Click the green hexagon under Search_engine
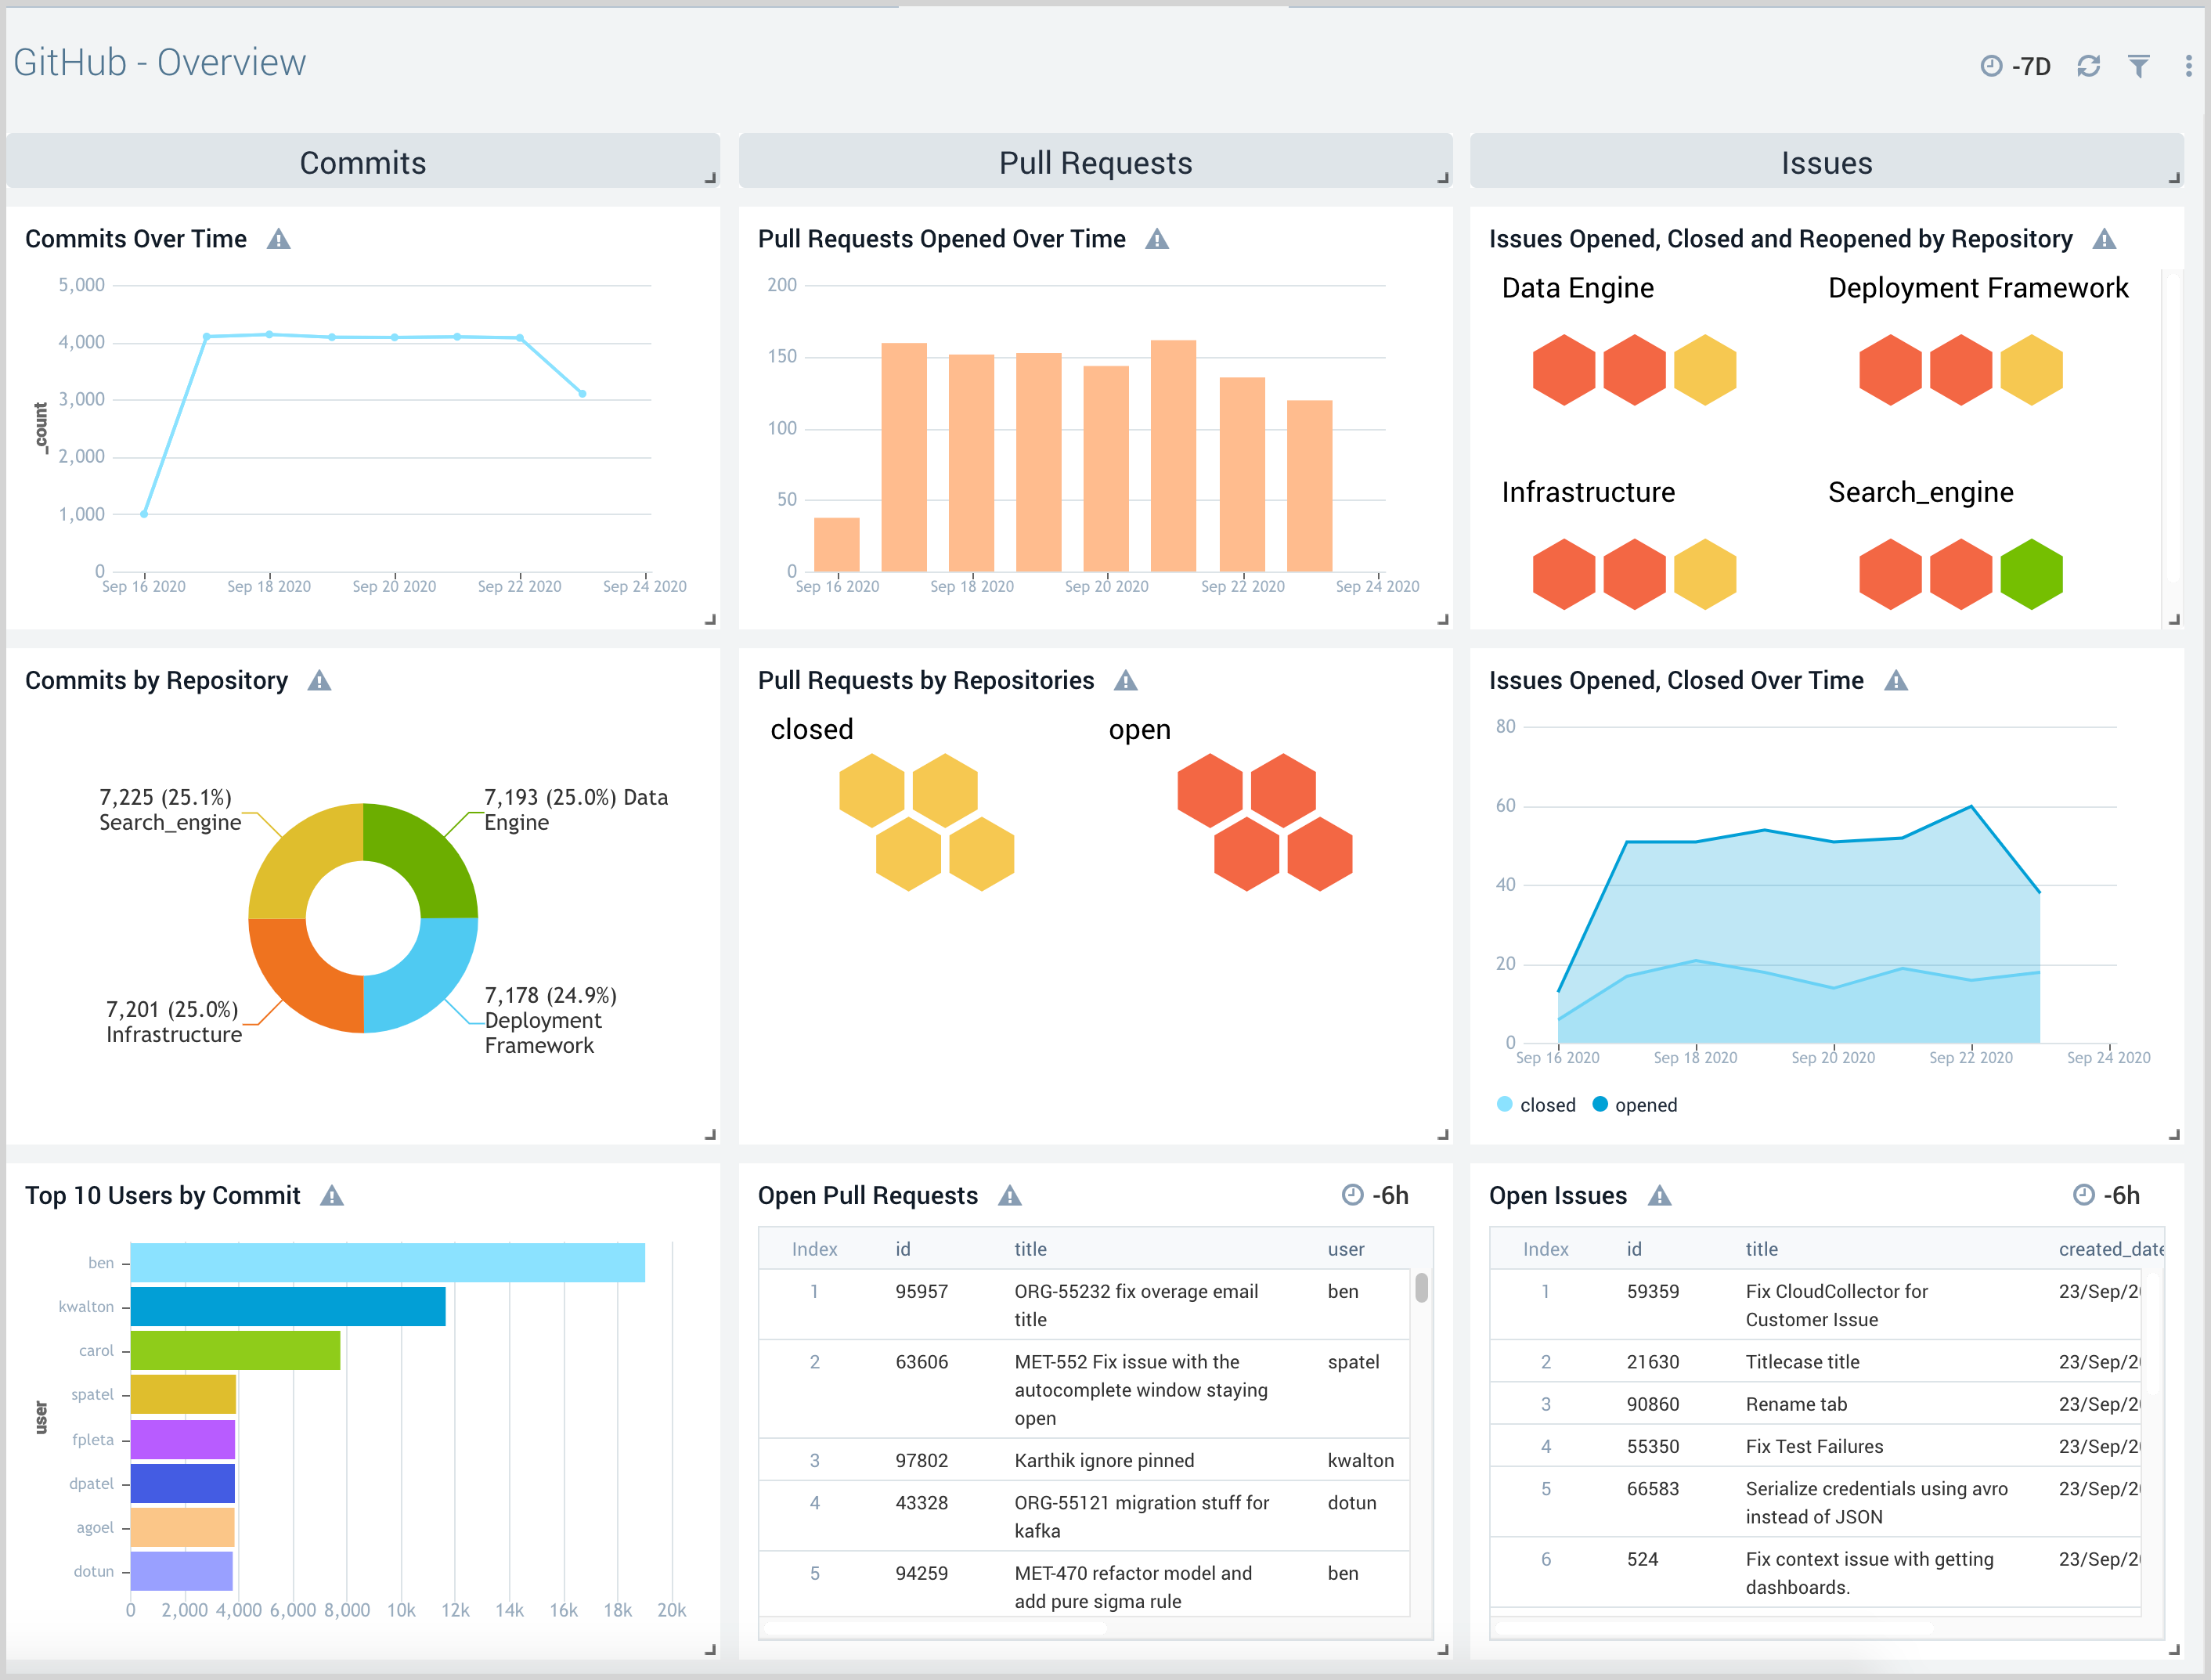Screen dimensions: 2211x1680 [2031, 573]
